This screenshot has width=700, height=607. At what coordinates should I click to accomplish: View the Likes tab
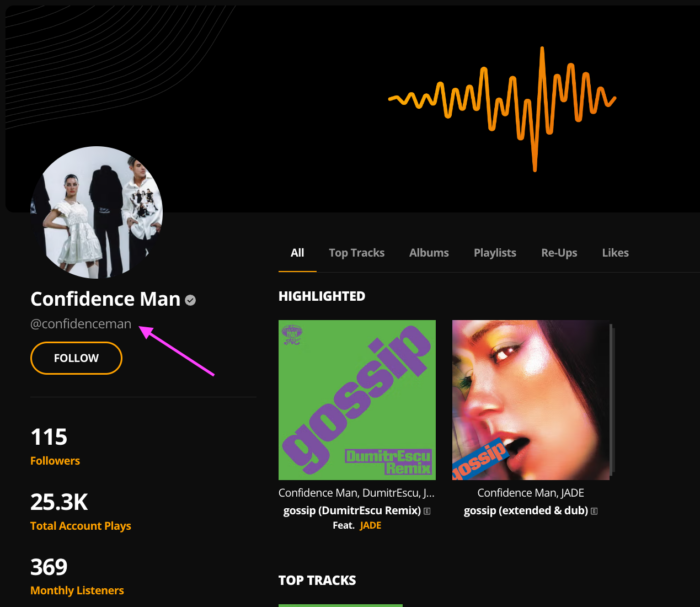point(615,253)
